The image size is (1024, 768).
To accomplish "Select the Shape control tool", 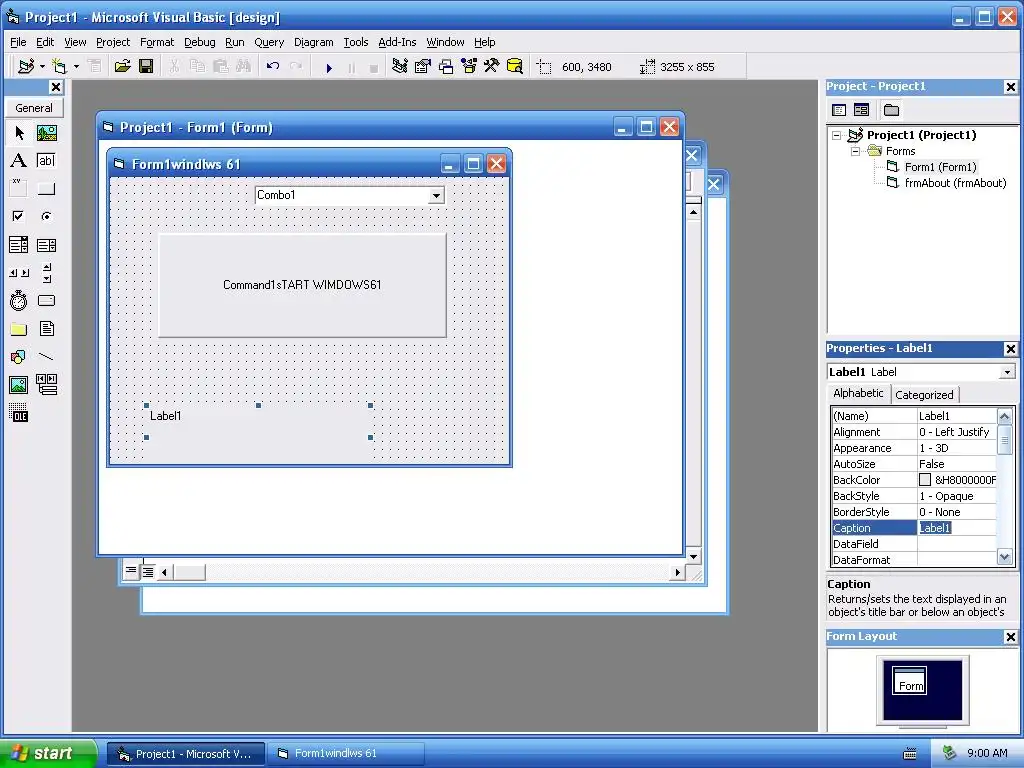I will 19,357.
